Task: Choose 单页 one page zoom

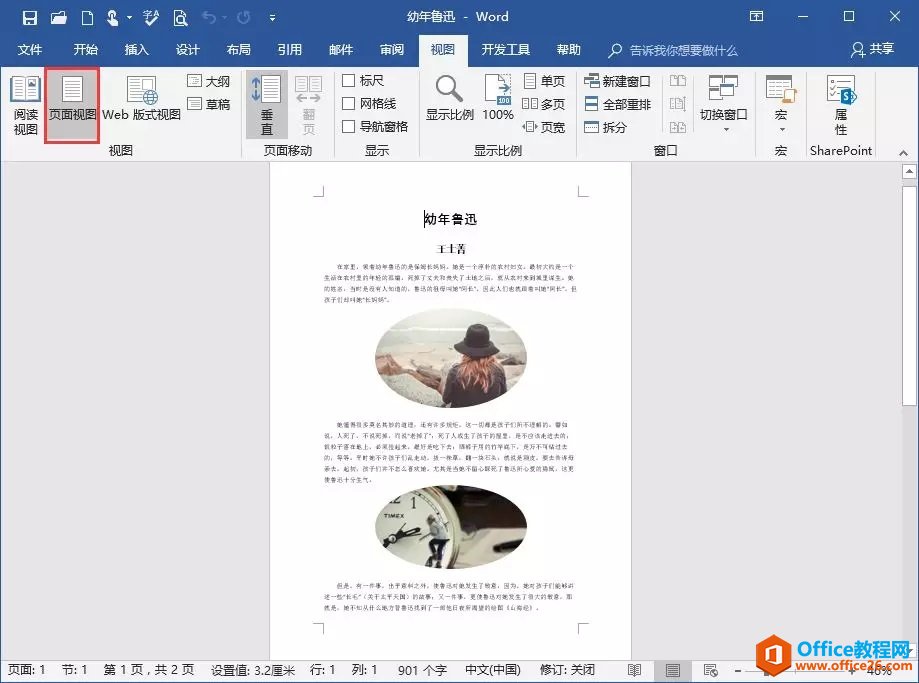Action: coord(544,81)
